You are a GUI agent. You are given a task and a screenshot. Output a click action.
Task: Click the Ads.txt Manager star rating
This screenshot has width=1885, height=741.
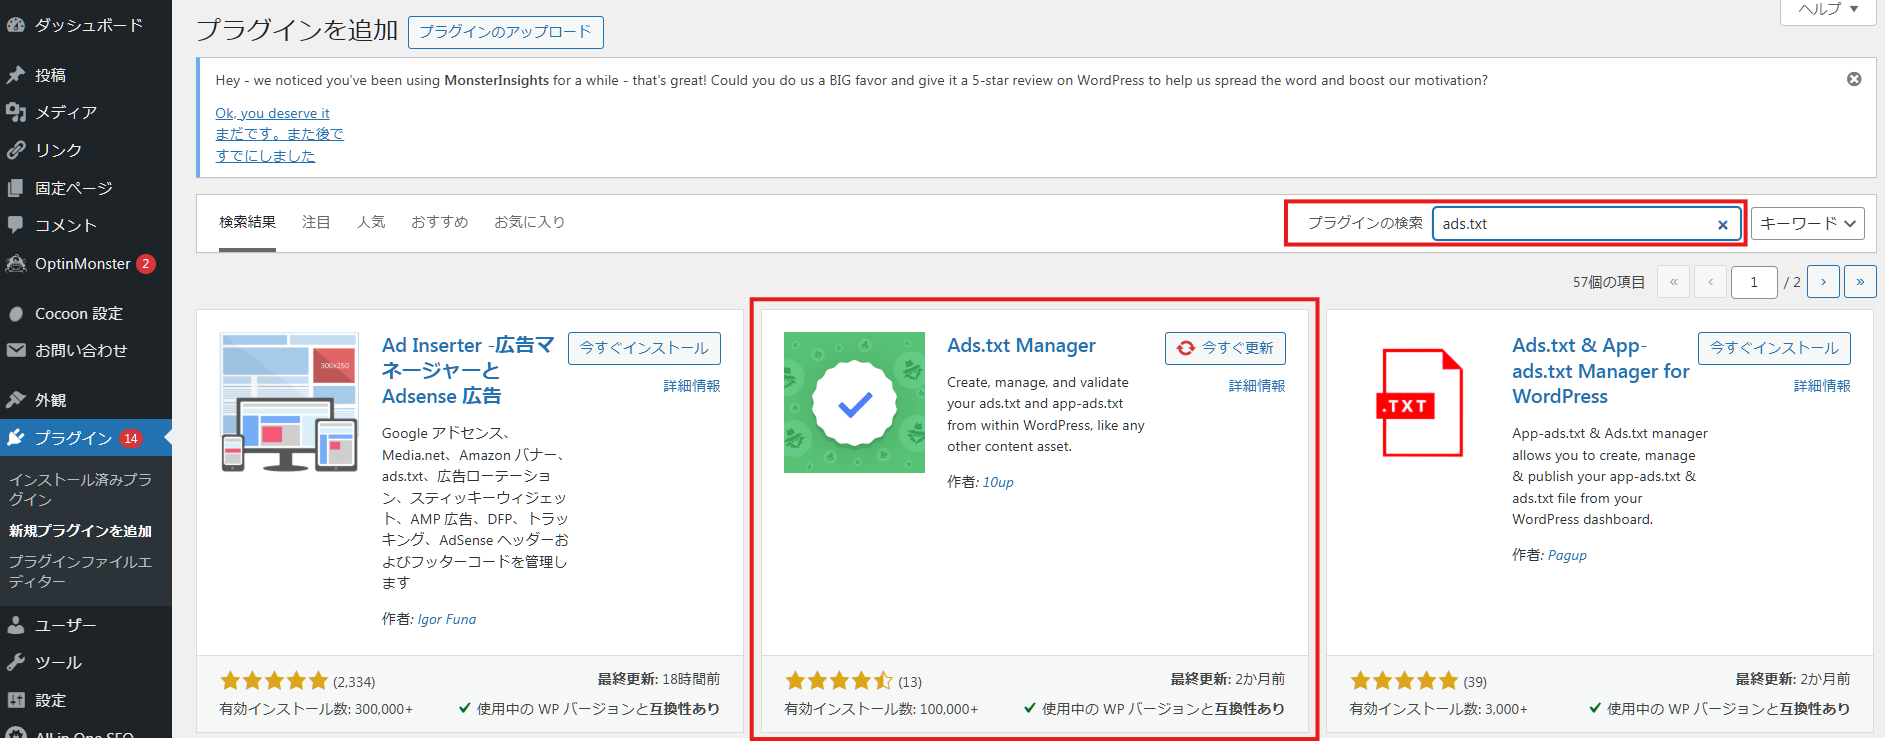tap(839, 681)
